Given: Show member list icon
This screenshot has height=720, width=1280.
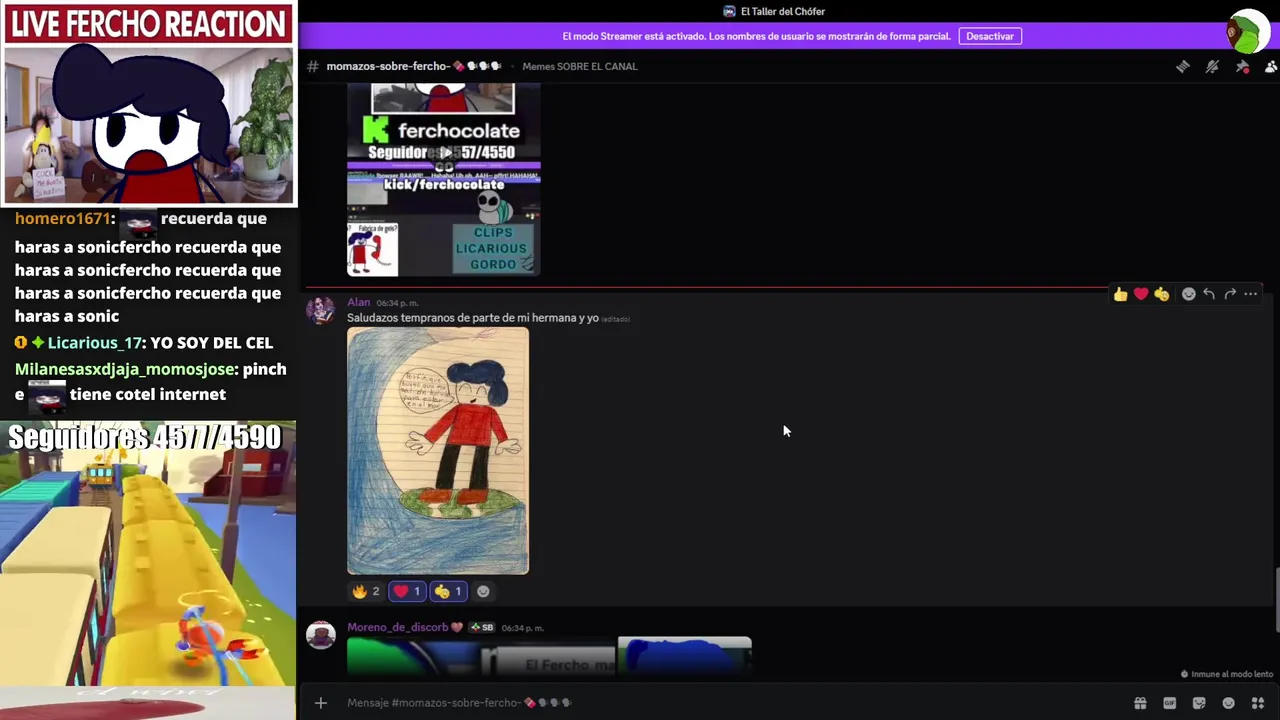Looking at the screenshot, I should [1271, 66].
